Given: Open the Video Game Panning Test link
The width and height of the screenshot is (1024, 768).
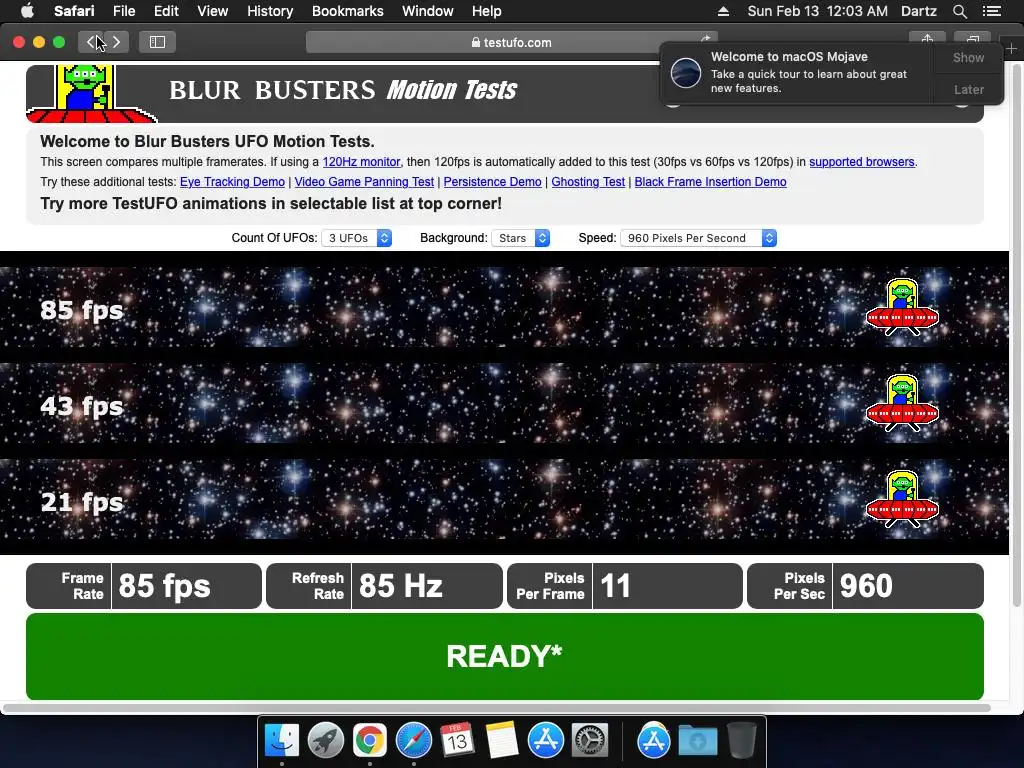Looking at the screenshot, I should pos(364,182).
